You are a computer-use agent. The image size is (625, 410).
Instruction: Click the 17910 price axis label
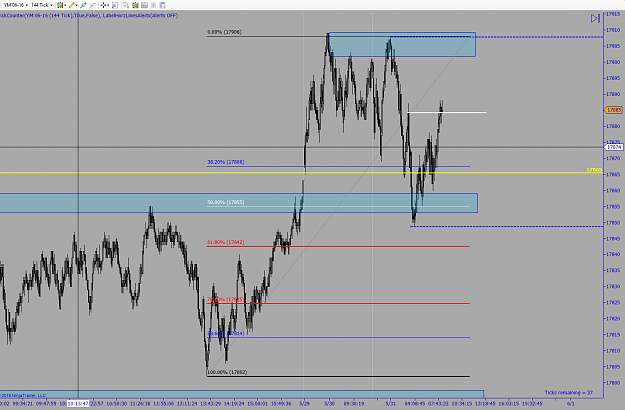[x=613, y=30]
